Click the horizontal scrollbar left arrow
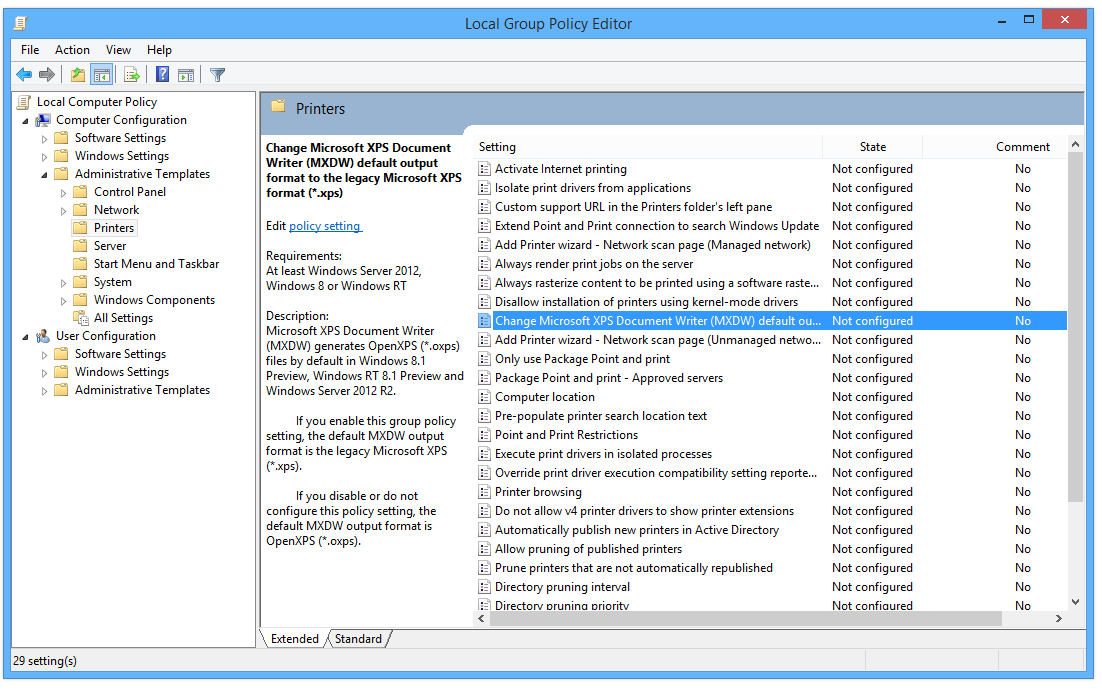Screen dimensions: 1102x692 [x=481, y=619]
